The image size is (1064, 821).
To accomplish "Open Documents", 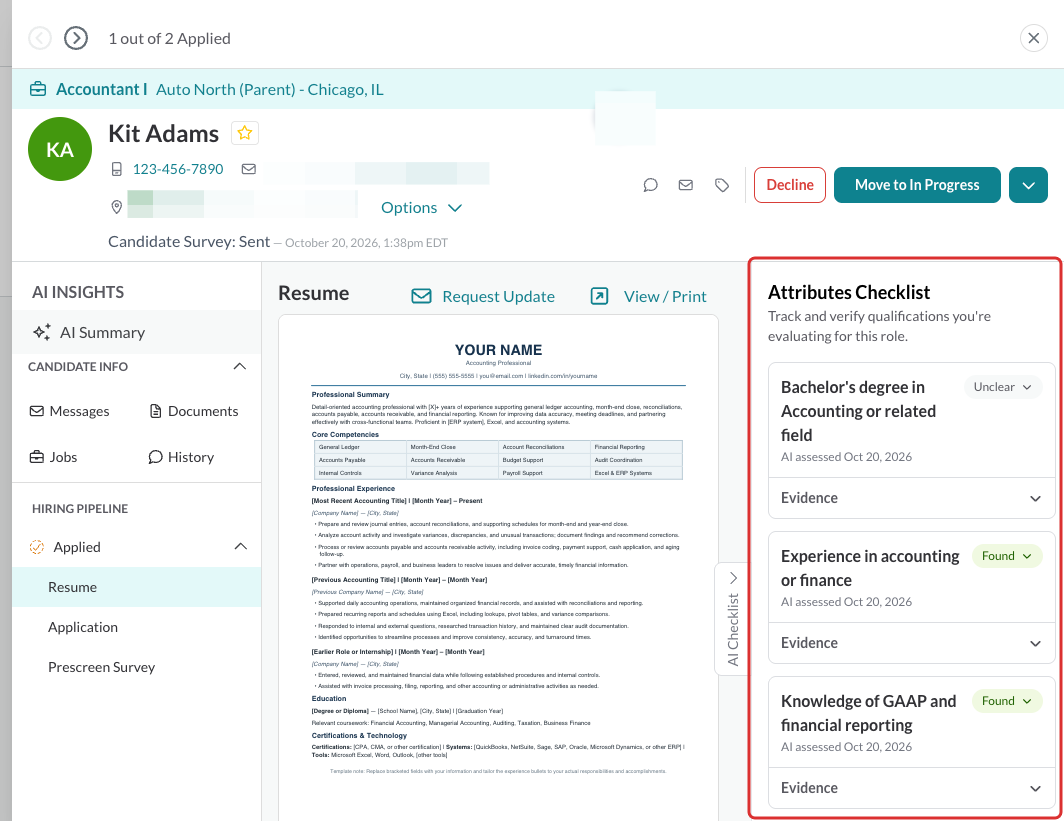I will pyautogui.click(x=193, y=411).
